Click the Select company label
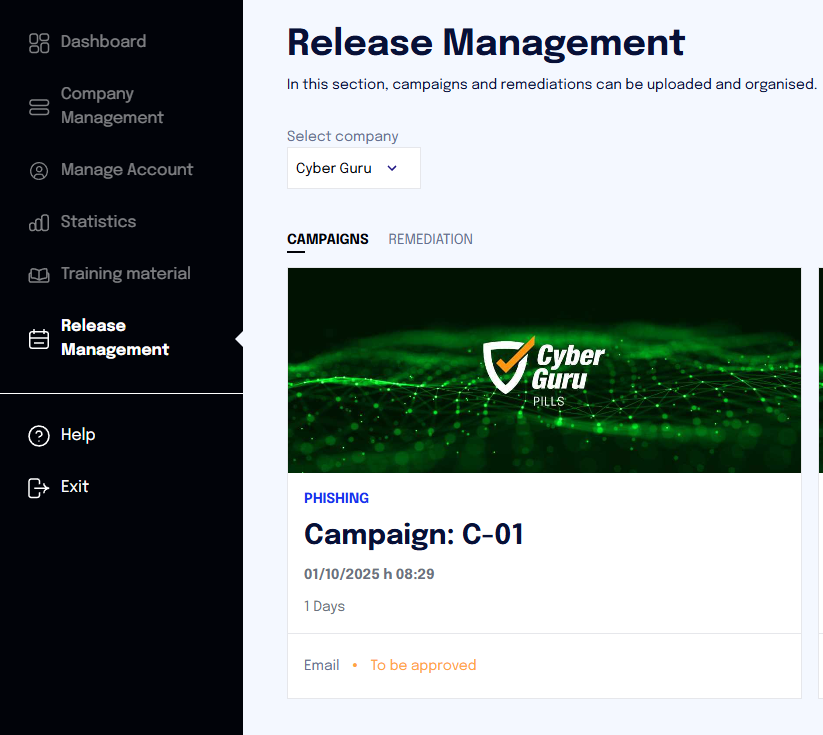823x735 pixels. click(x=343, y=136)
